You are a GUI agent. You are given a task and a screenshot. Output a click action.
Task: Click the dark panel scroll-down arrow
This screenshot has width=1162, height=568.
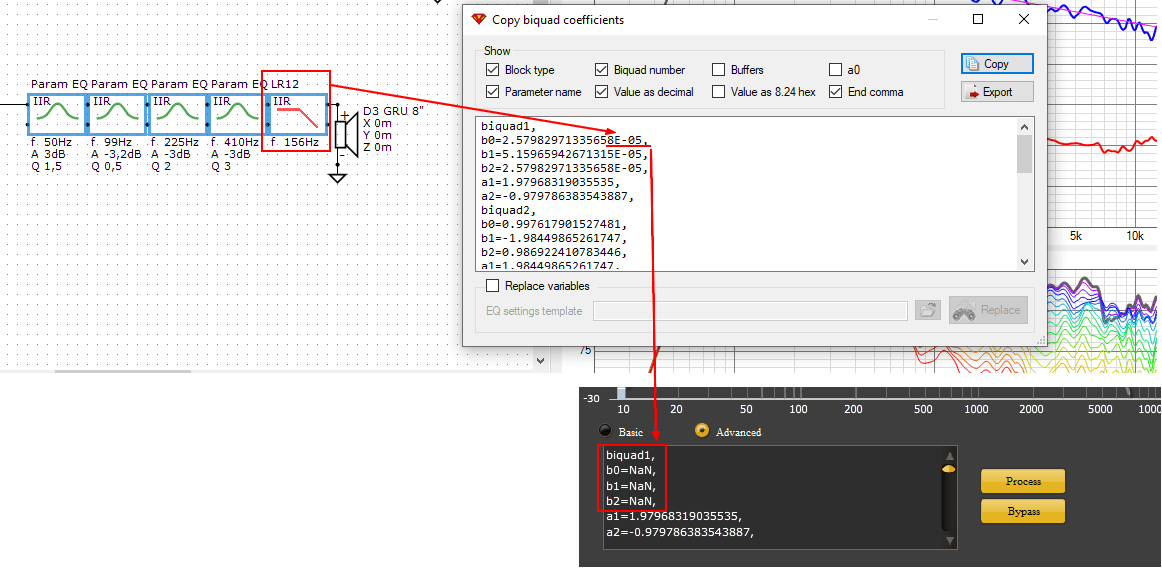(949, 541)
